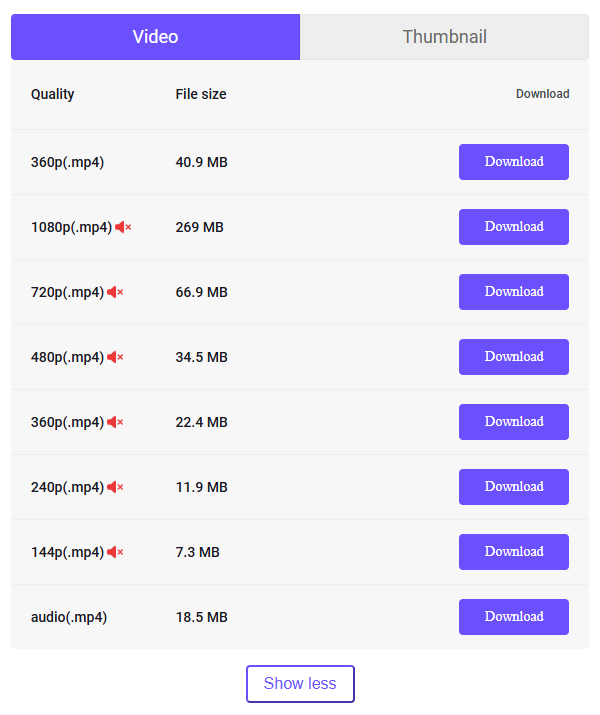Screen dimensions: 600x715
Task: Download the audio(.mp4) 18.5 MB file
Action: (x=514, y=617)
